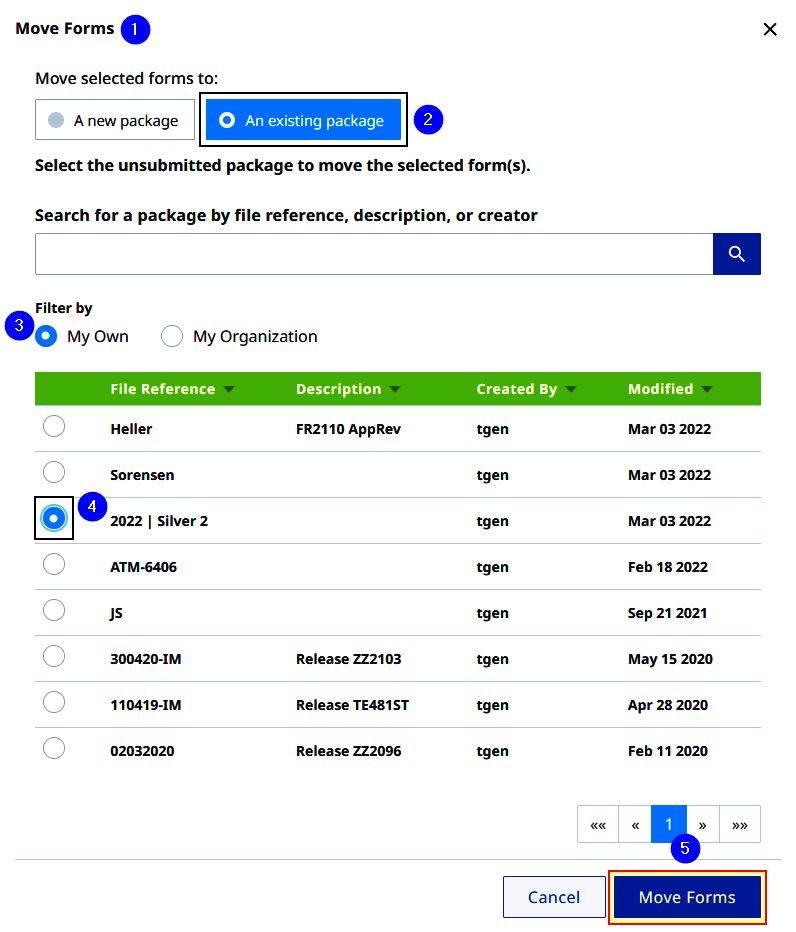Choose the A new package option

[115, 120]
